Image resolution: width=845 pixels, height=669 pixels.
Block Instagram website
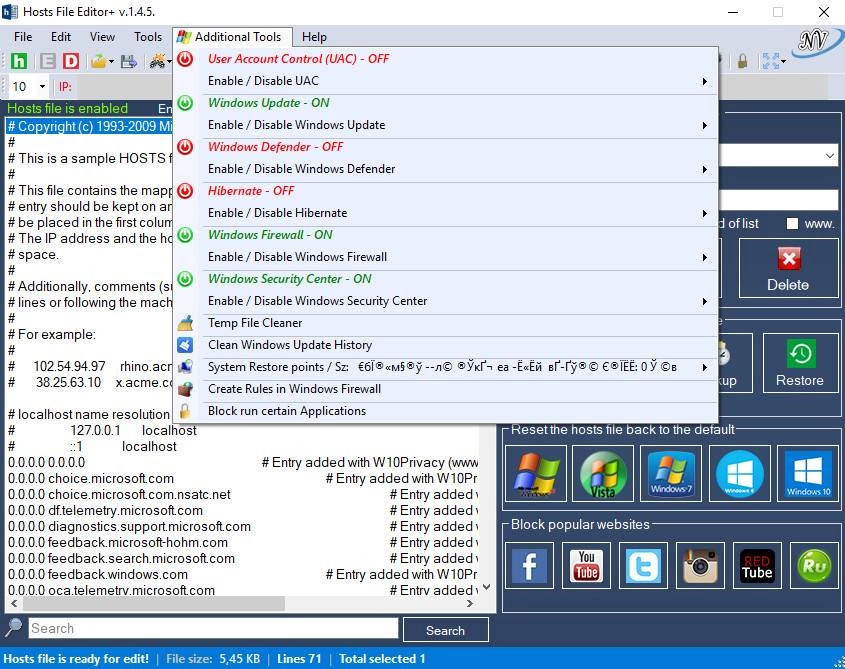click(x=700, y=565)
